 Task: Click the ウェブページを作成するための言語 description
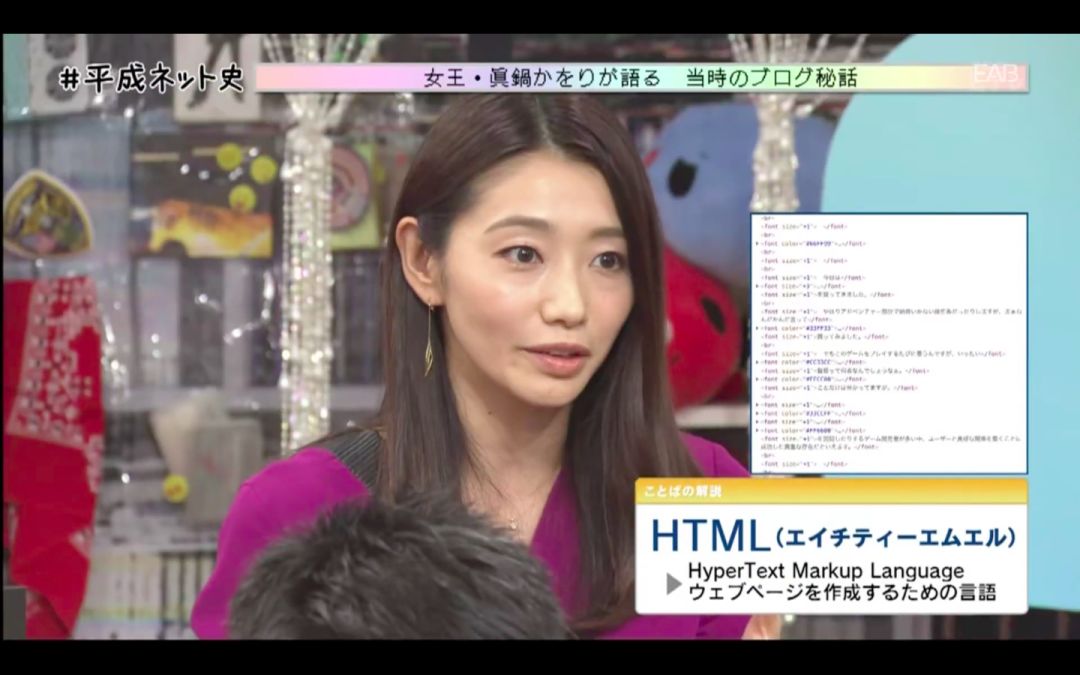(842, 592)
